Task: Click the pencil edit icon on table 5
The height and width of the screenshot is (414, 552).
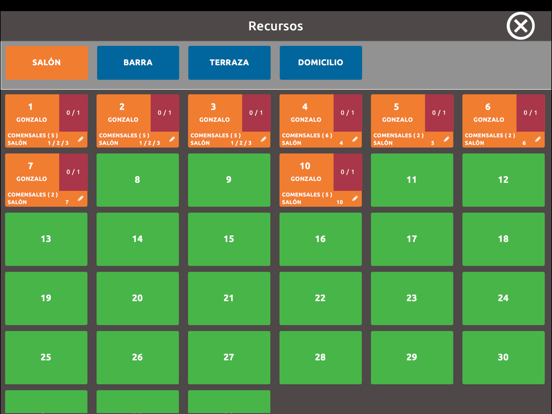Action: tap(446, 139)
